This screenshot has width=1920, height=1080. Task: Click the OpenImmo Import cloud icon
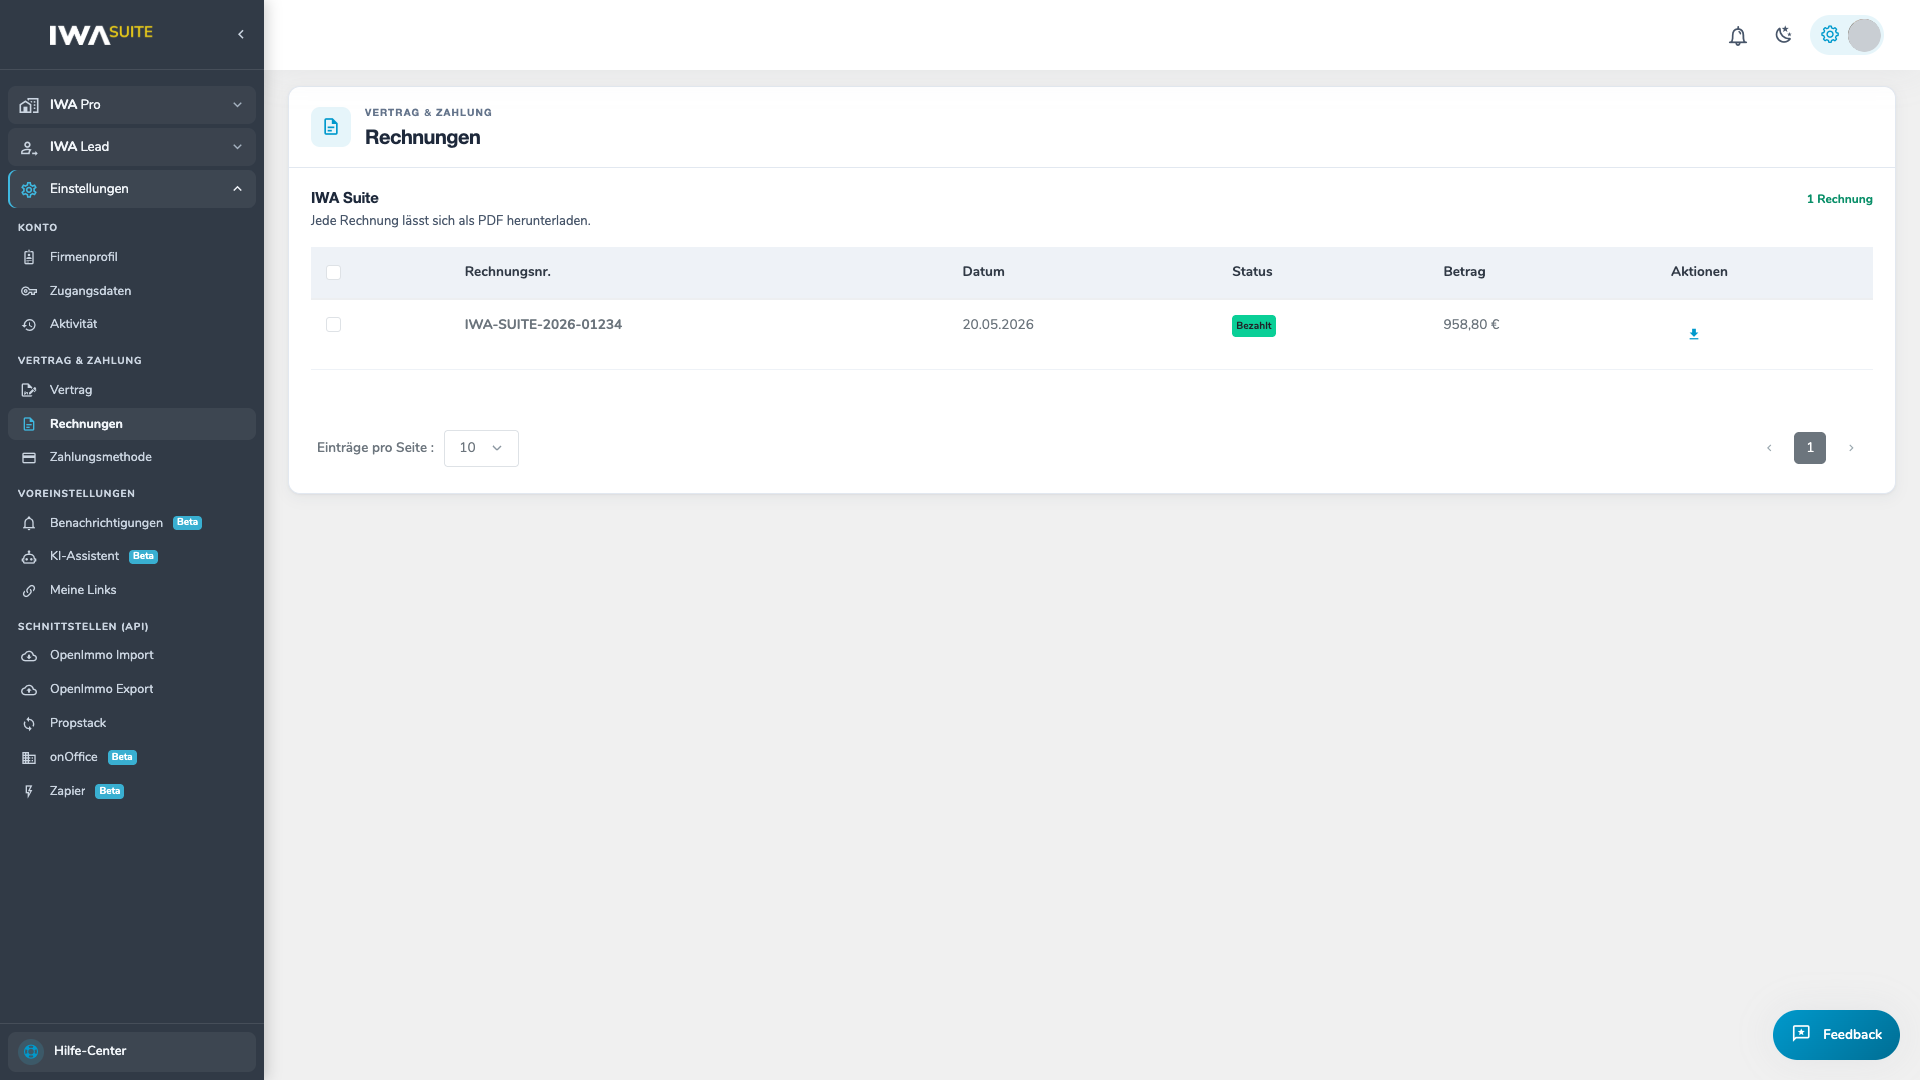click(29, 656)
